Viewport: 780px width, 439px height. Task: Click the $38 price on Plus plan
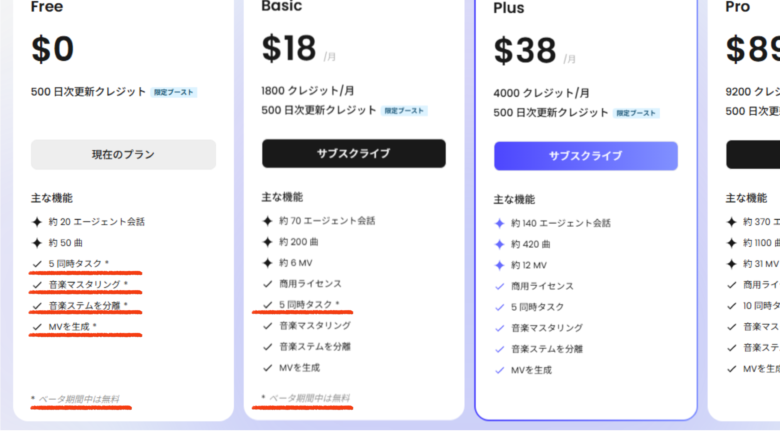(x=525, y=51)
